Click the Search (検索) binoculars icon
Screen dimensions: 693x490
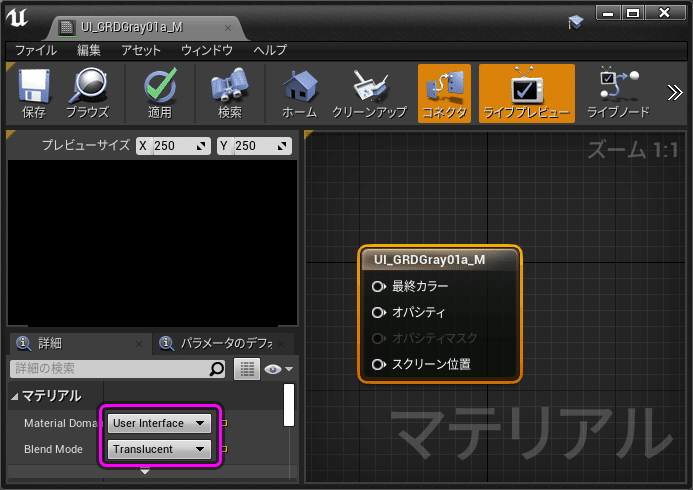tap(229, 84)
